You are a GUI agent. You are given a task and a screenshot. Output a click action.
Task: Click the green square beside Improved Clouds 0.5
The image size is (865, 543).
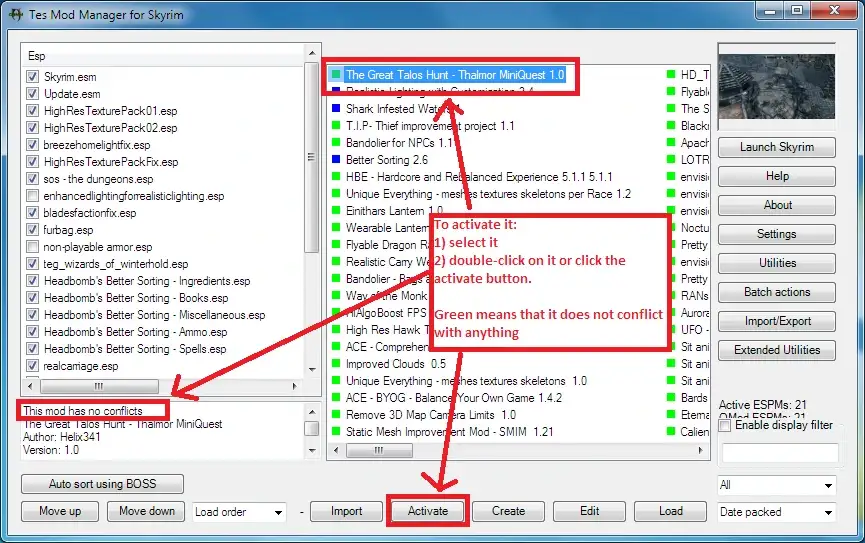point(337,364)
